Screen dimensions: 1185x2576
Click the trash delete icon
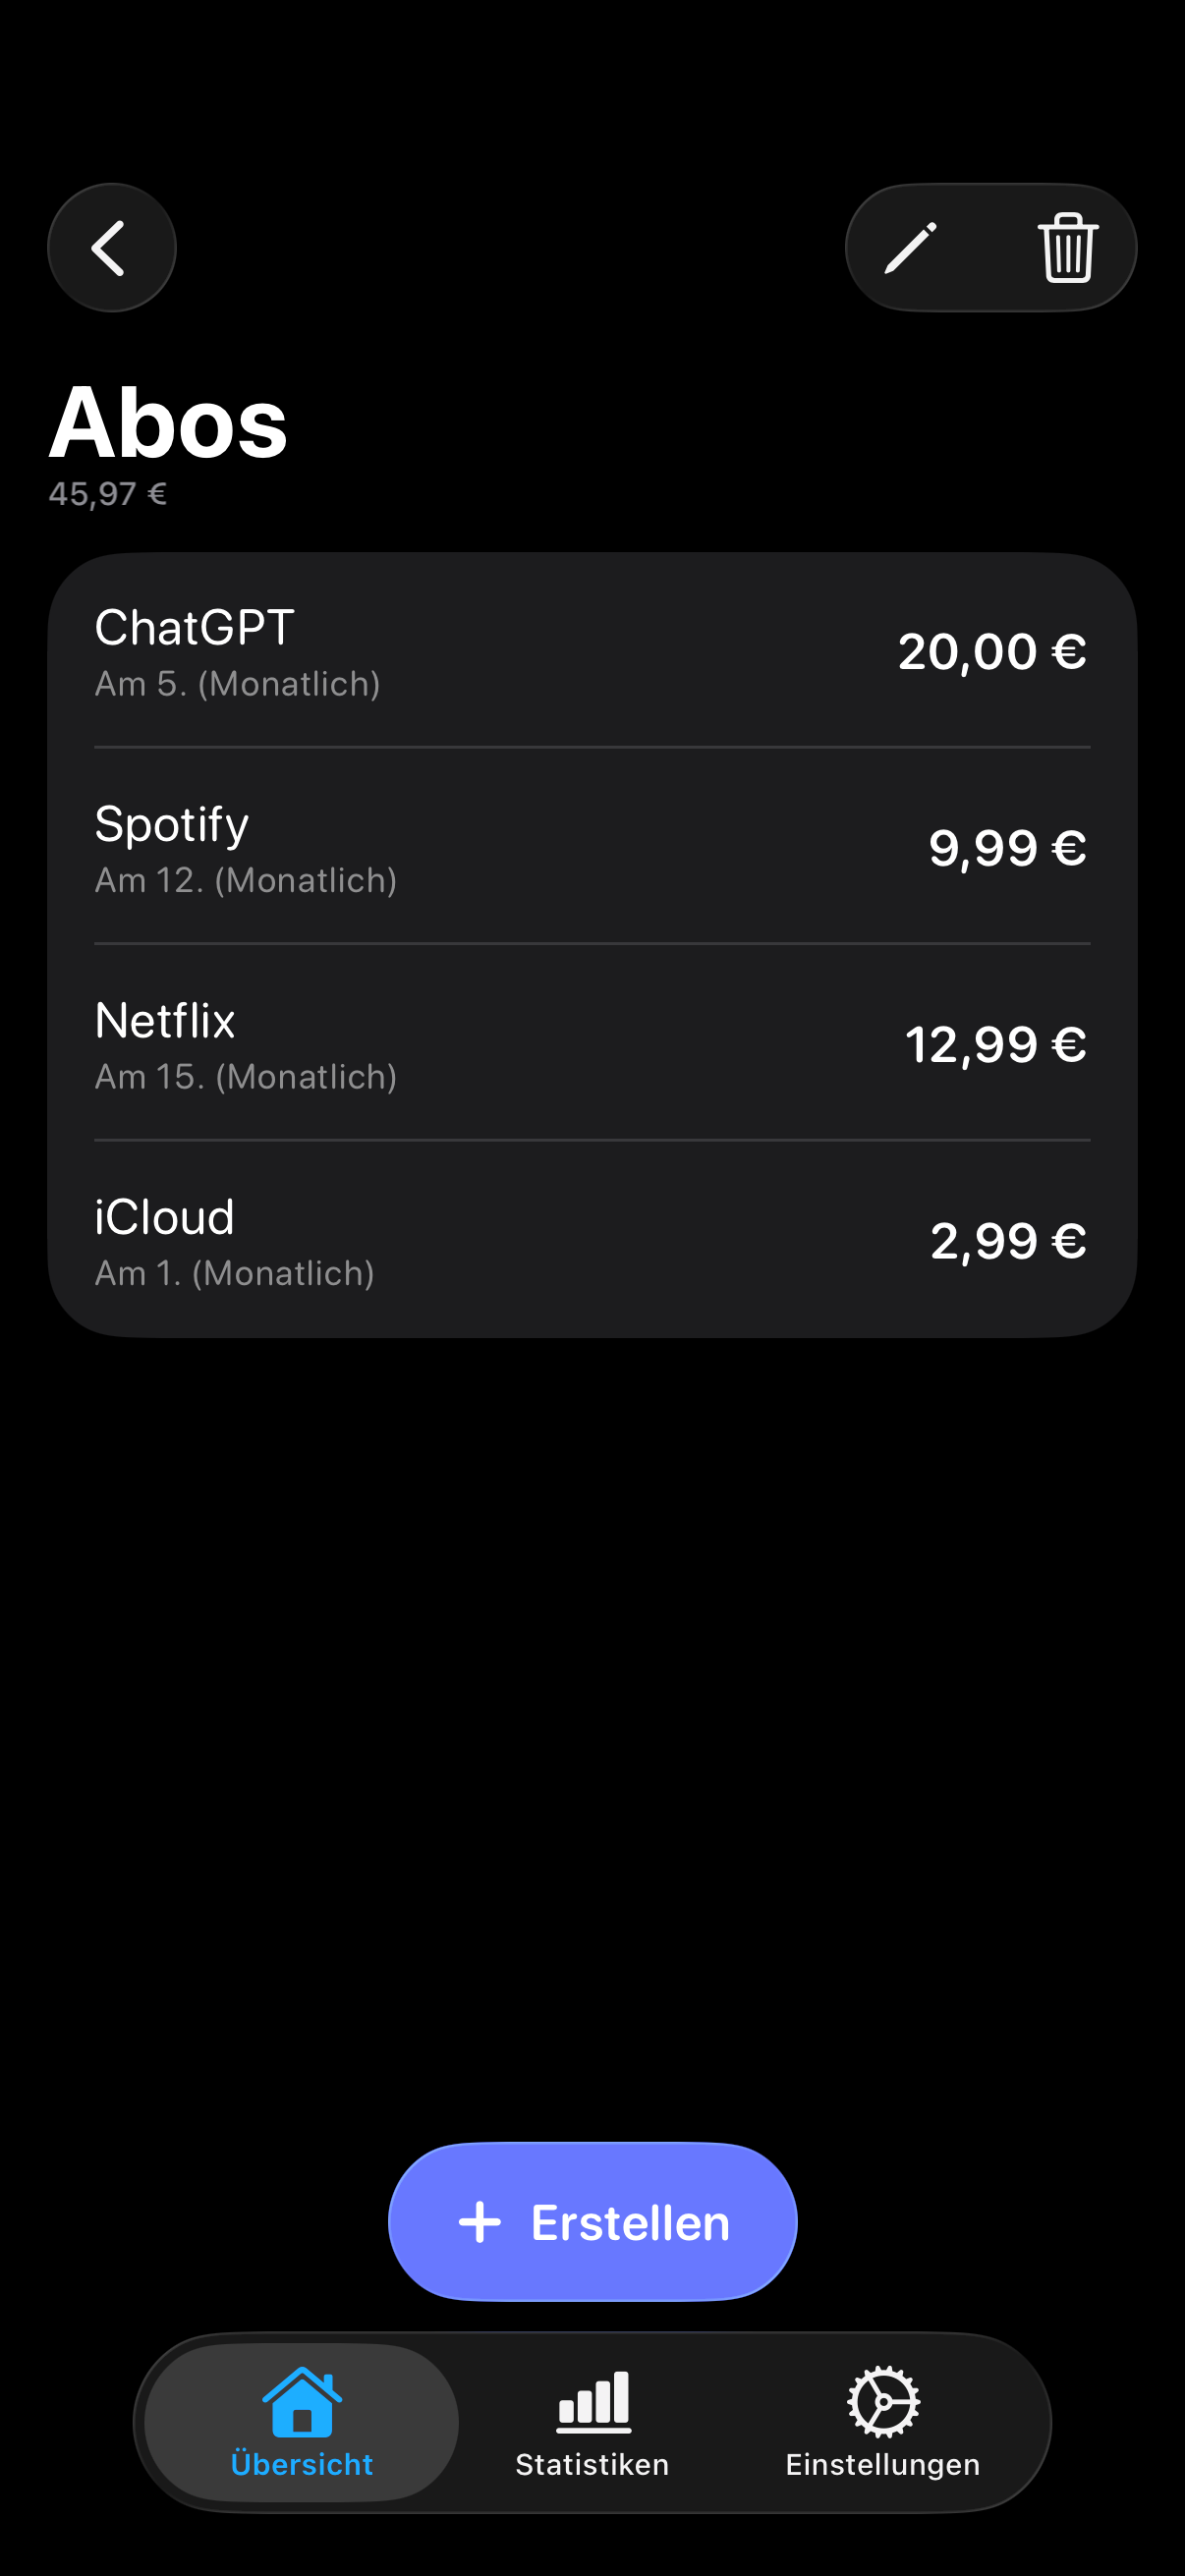(x=1068, y=248)
